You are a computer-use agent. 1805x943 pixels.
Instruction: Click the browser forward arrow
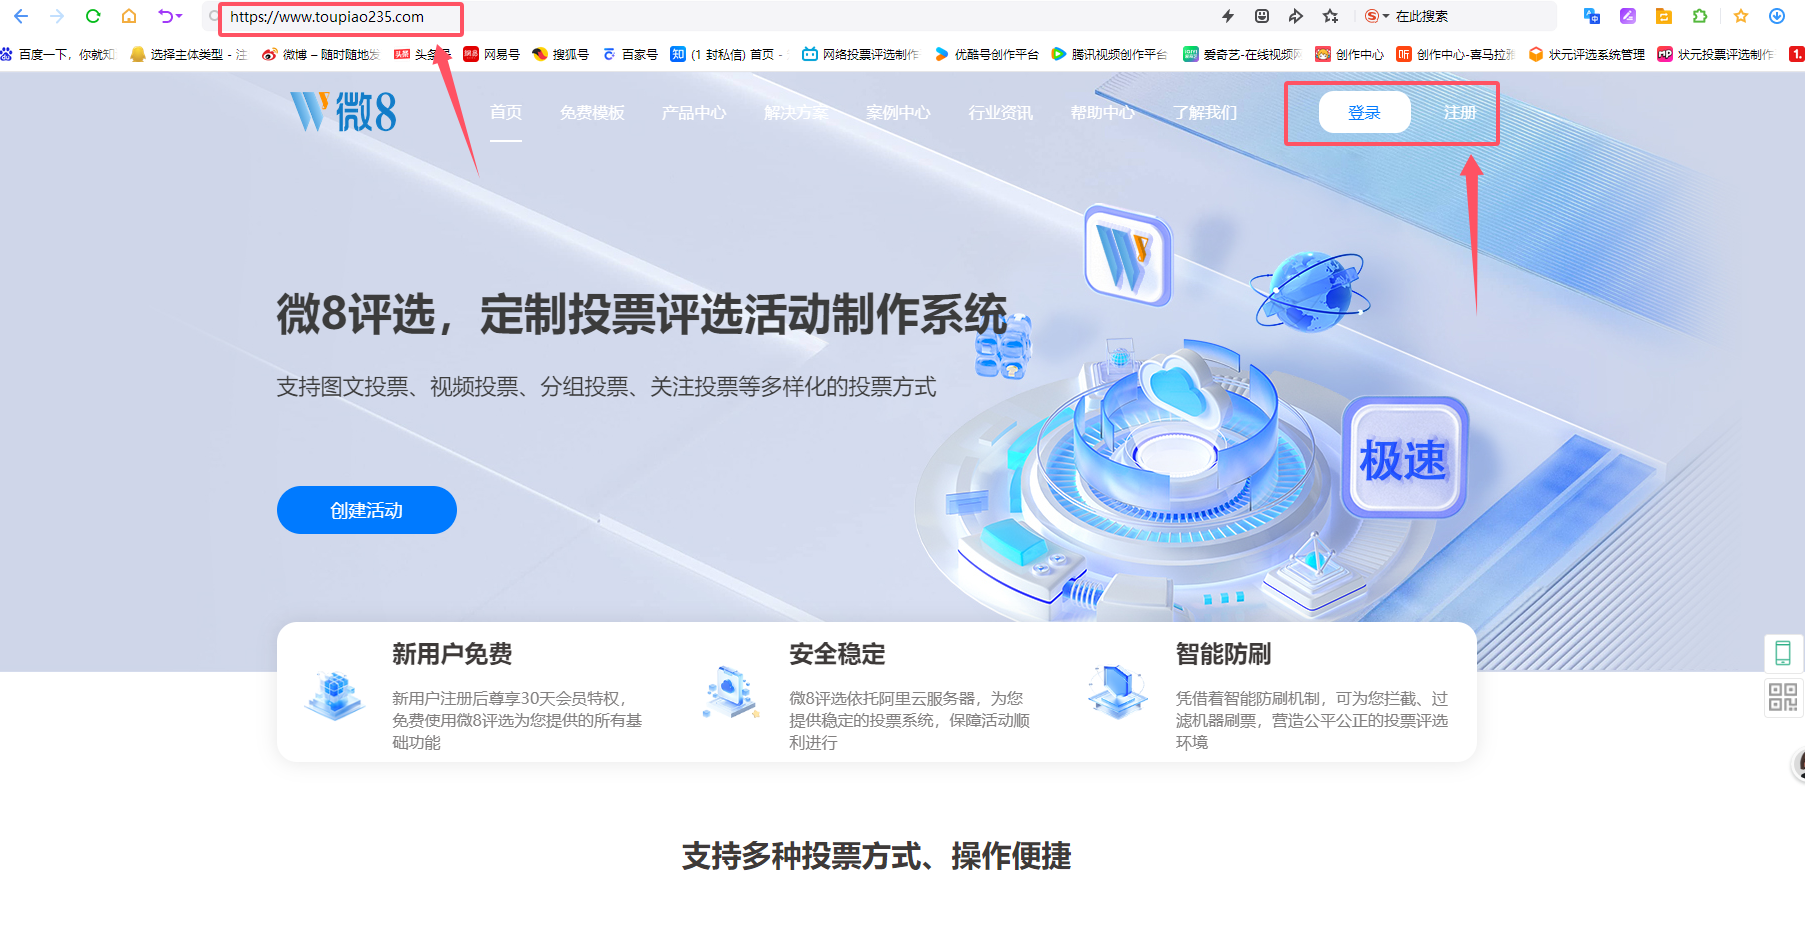(57, 16)
